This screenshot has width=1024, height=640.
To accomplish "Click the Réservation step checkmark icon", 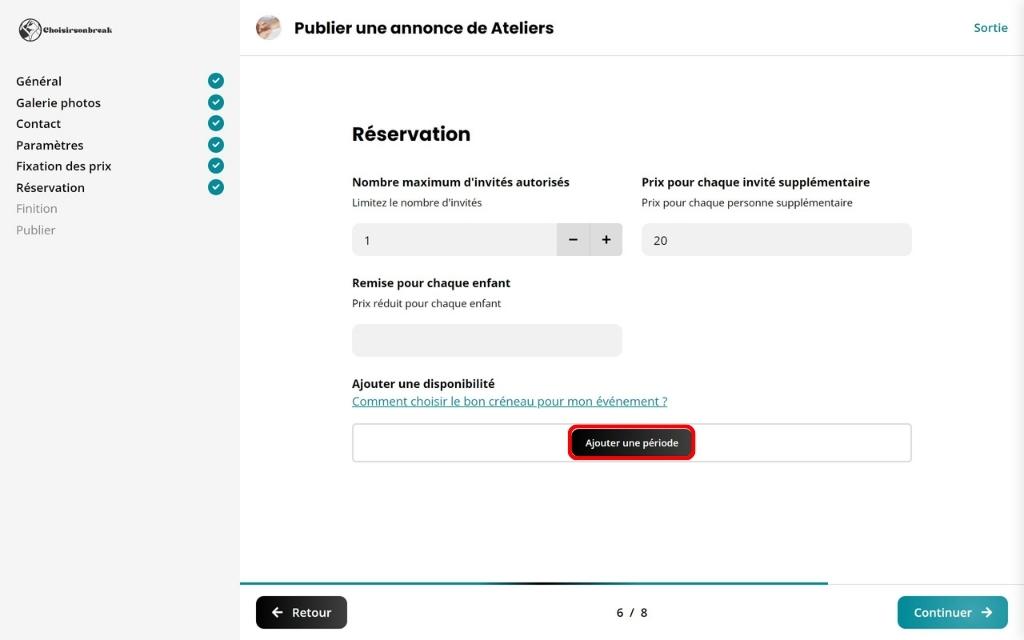I will [x=216, y=187].
